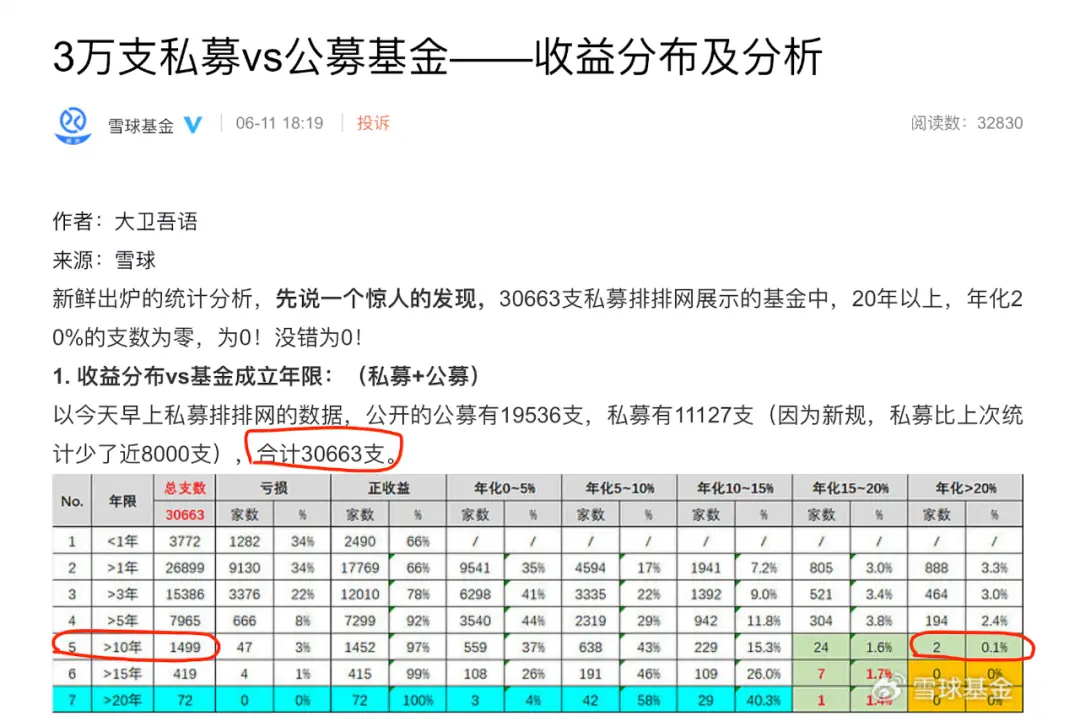This screenshot has height=721, width=1080.
Task: Click the red 30663 total cell
Action: click(185, 515)
